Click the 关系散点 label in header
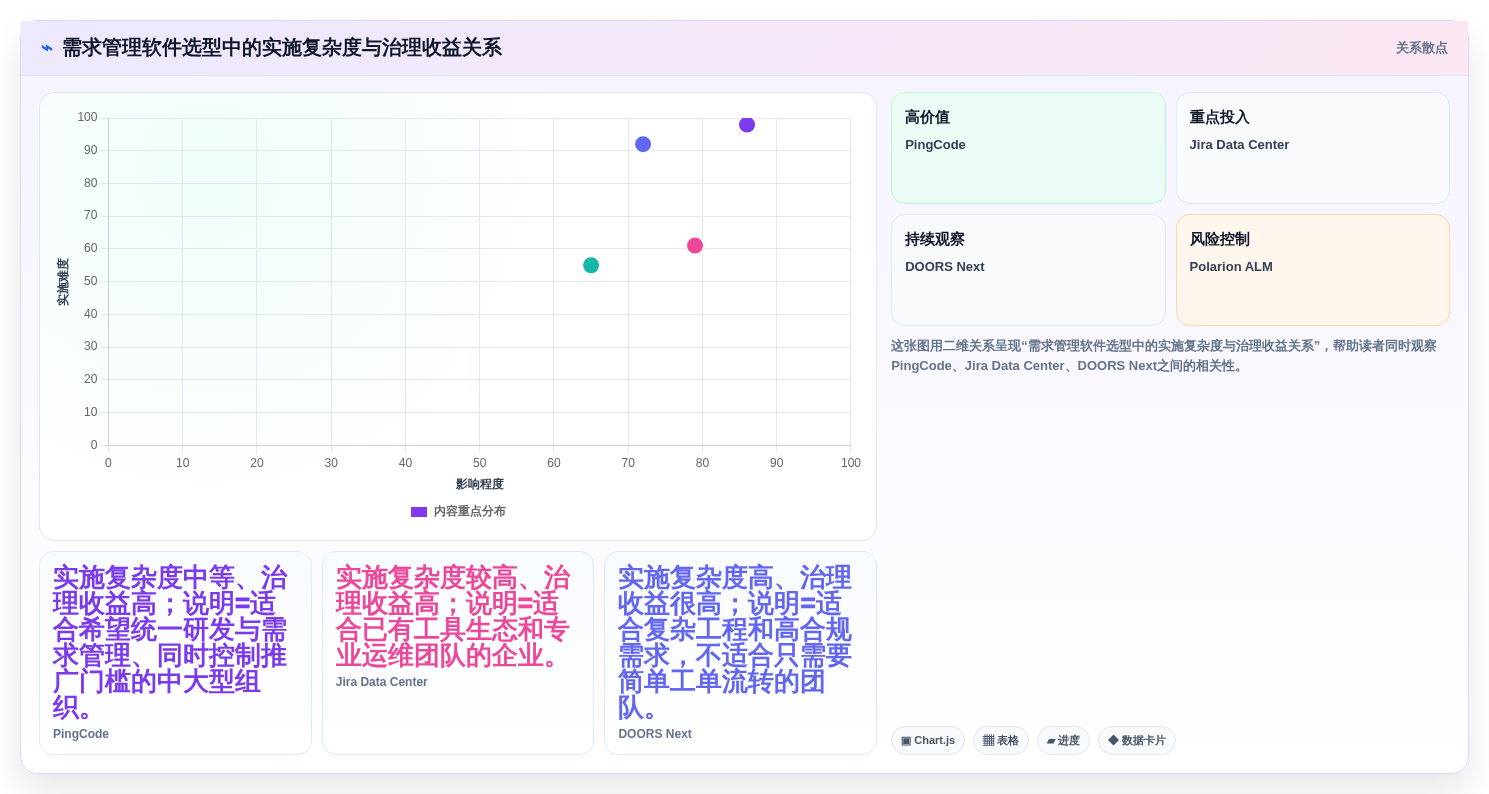The width and height of the screenshot is (1489, 794). click(x=1421, y=48)
